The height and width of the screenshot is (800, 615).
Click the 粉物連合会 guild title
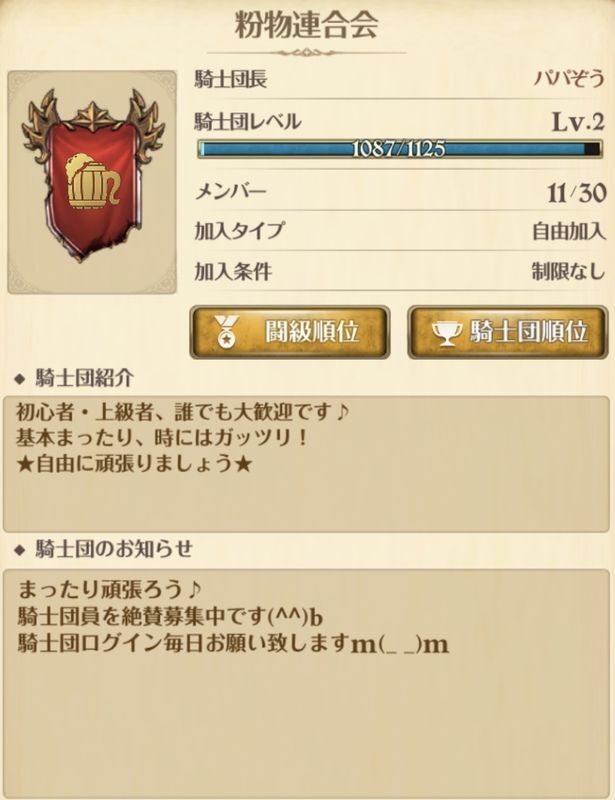307,25
